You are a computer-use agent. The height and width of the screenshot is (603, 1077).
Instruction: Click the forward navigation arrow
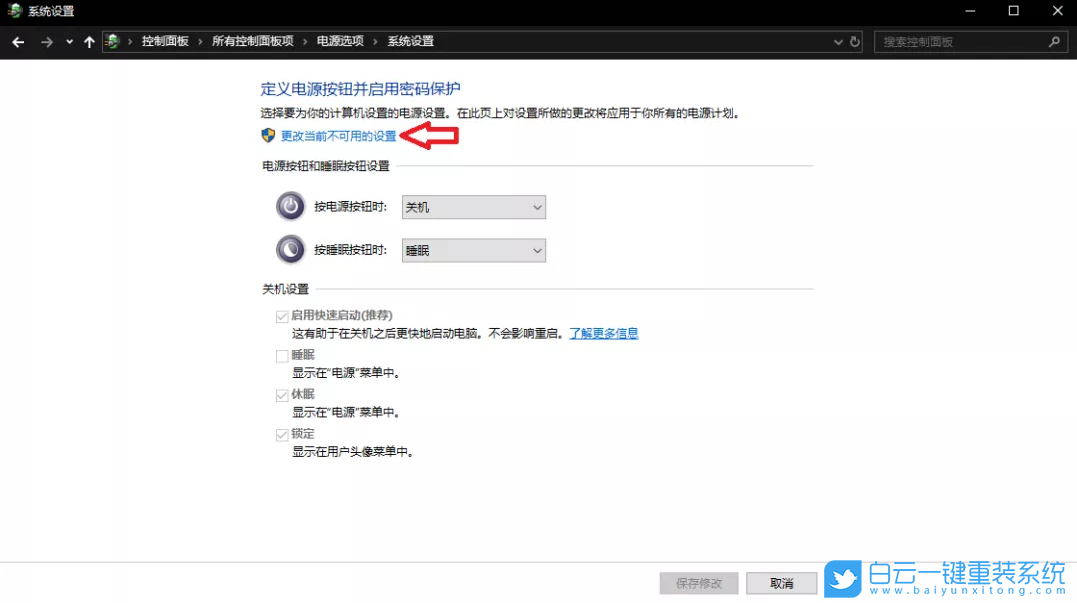point(47,41)
